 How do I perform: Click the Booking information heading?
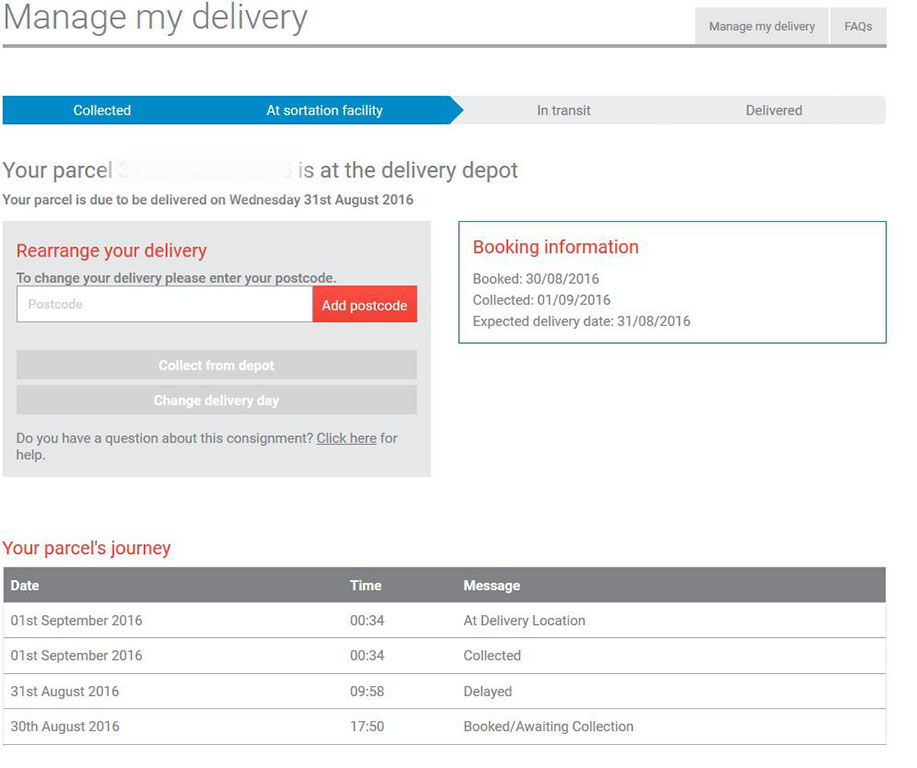[x=555, y=248]
